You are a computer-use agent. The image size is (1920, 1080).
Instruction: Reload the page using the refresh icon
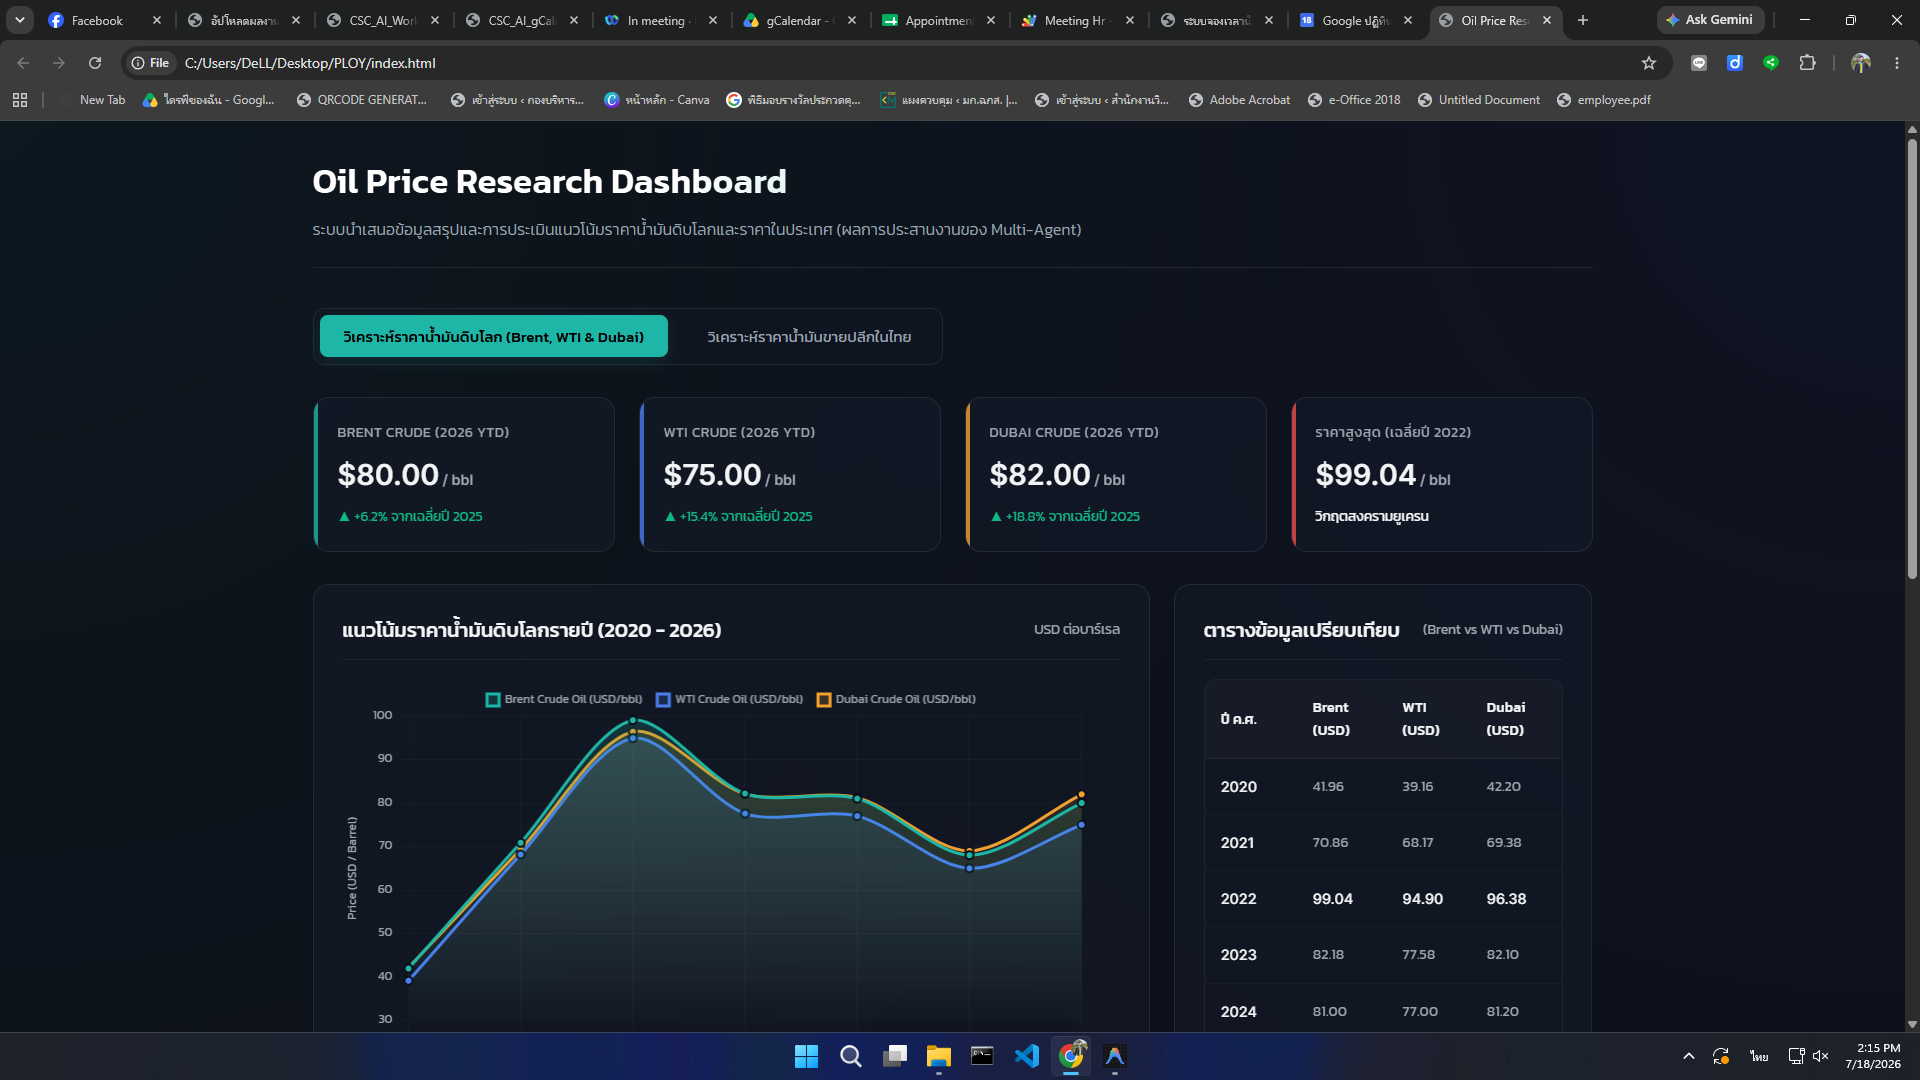click(x=95, y=63)
